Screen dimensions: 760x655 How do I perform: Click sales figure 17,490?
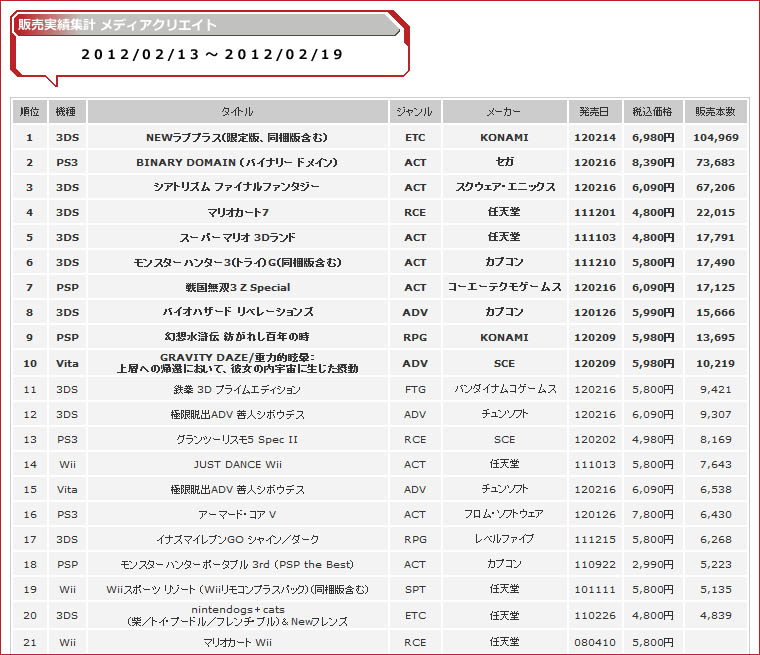coord(715,262)
